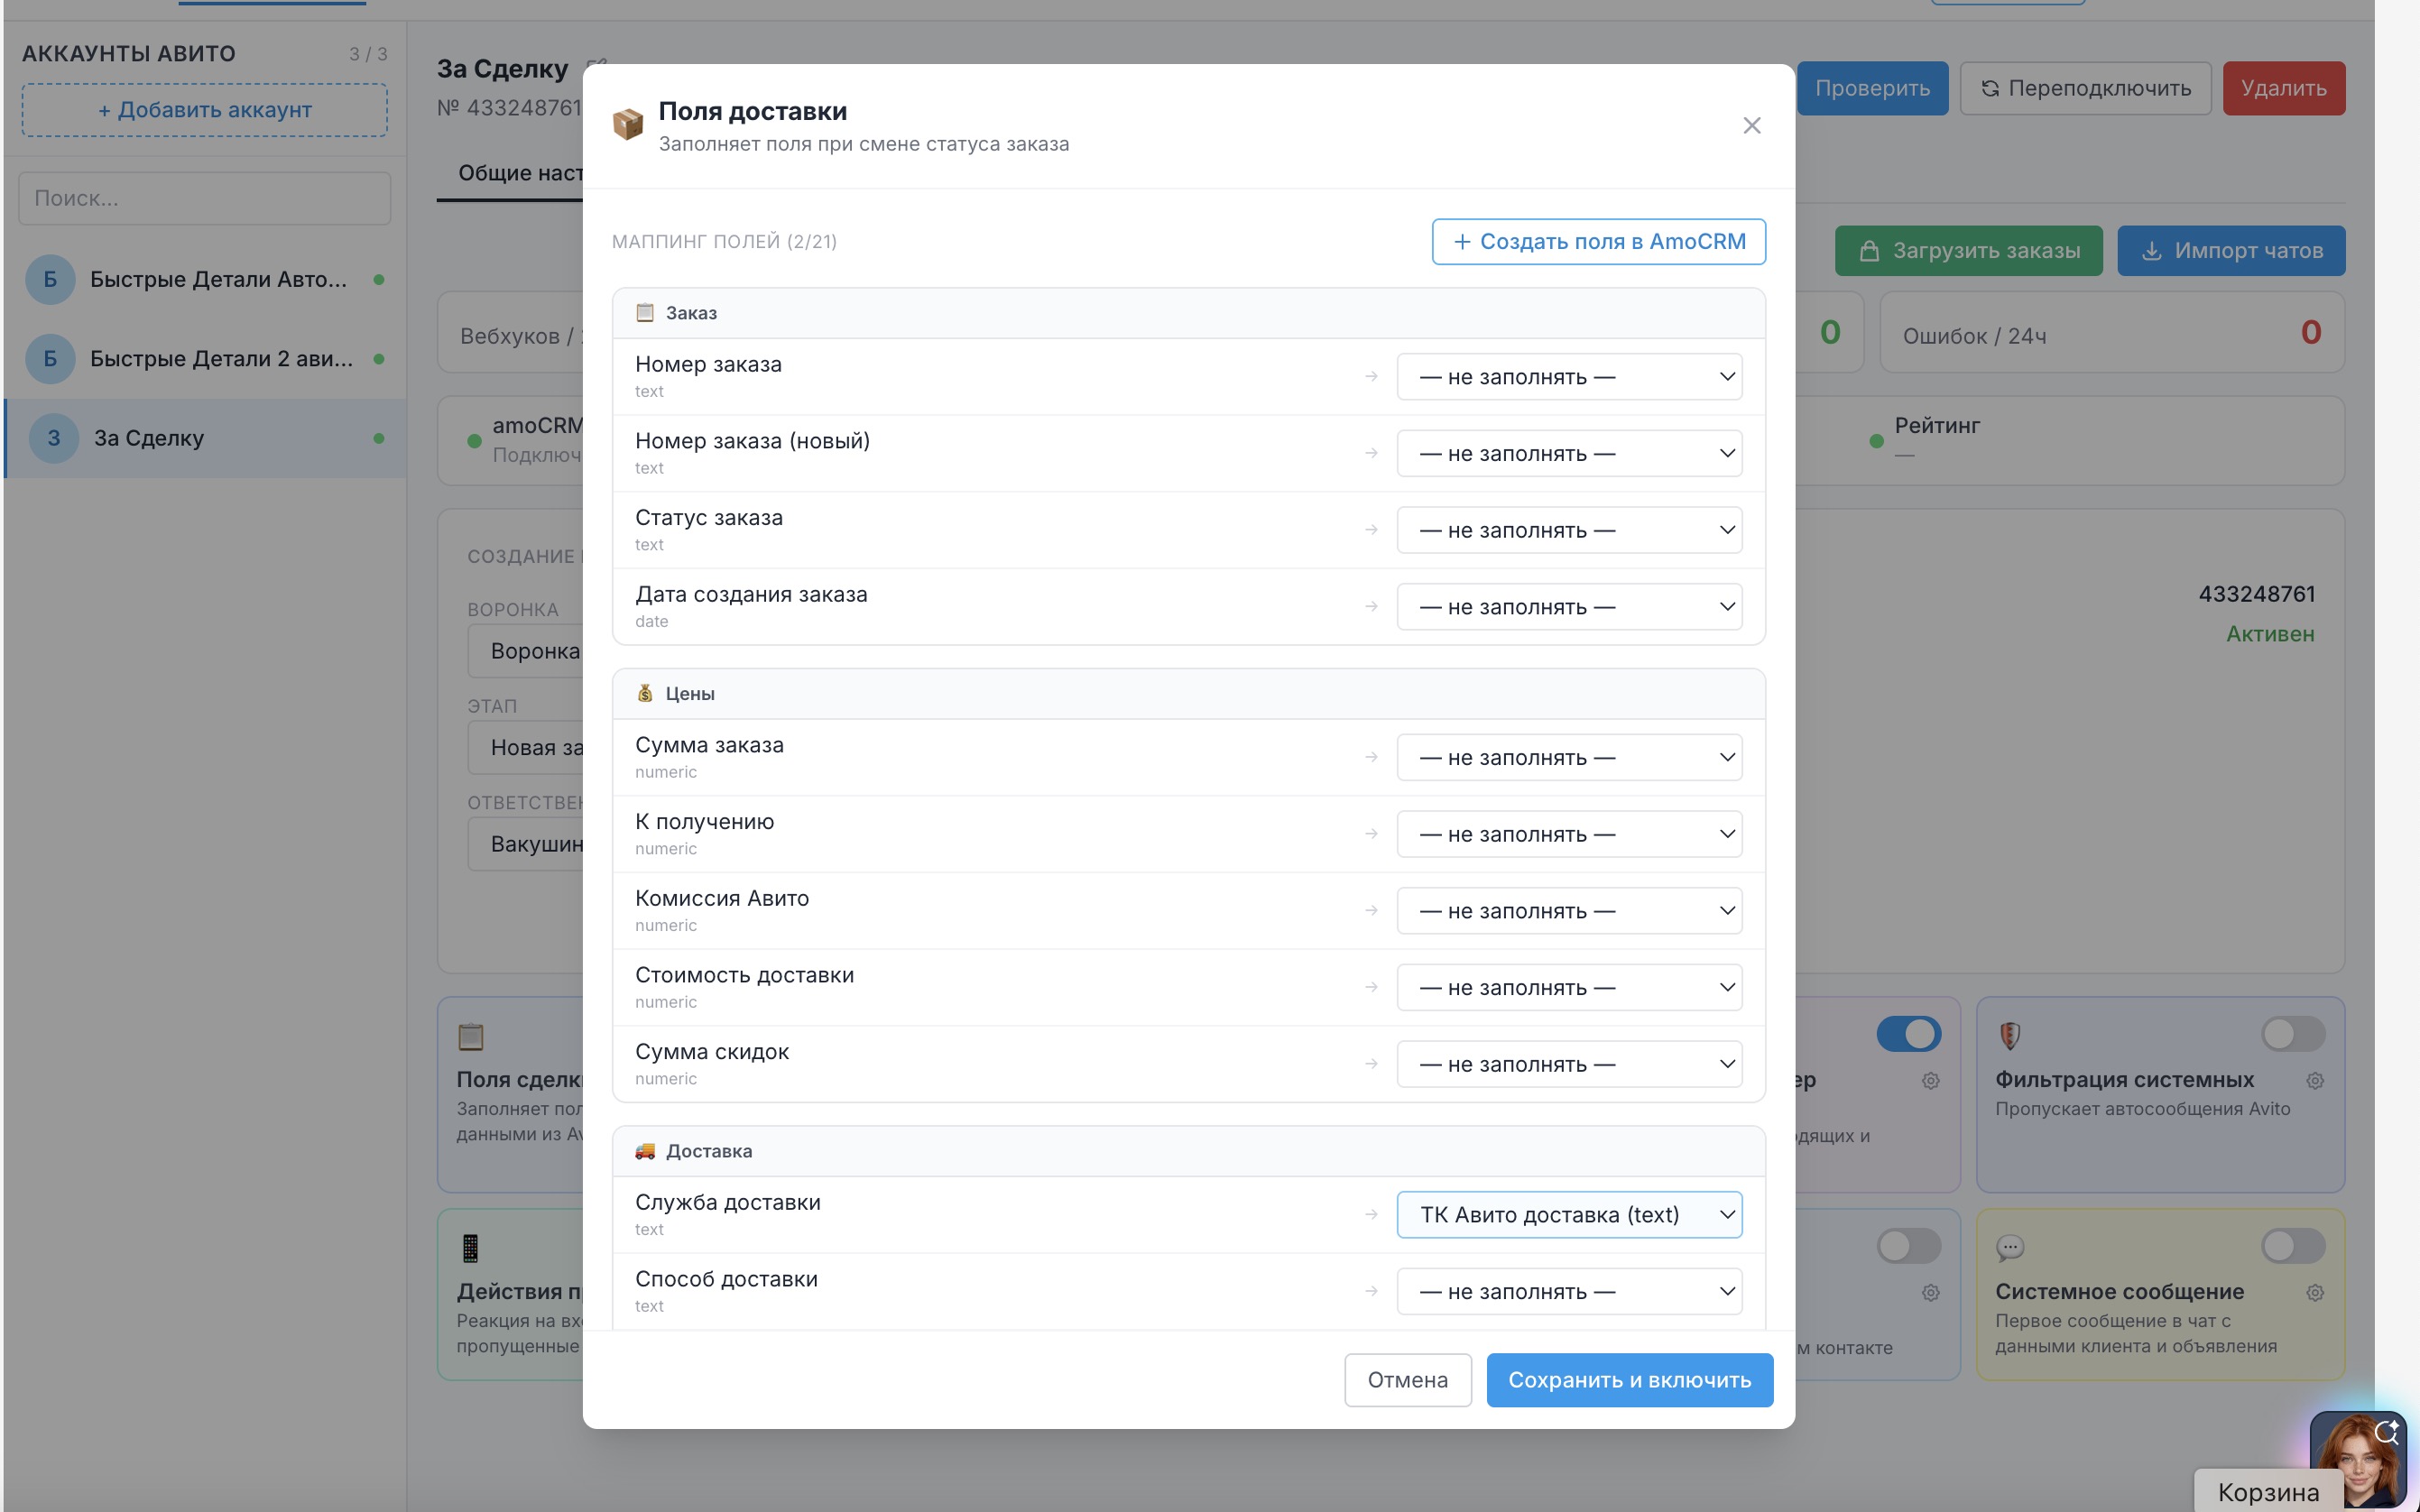Select account Быстрые Детали Авто...
2420x1512 pixels.
click(x=205, y=279)
